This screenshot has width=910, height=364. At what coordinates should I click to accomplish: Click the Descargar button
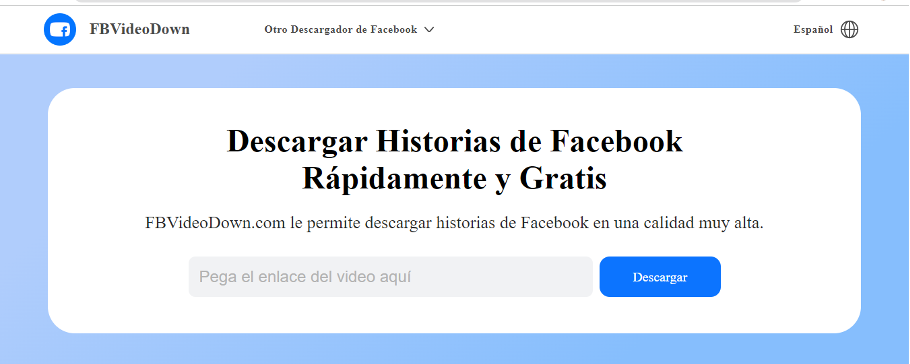click(660, 277)
